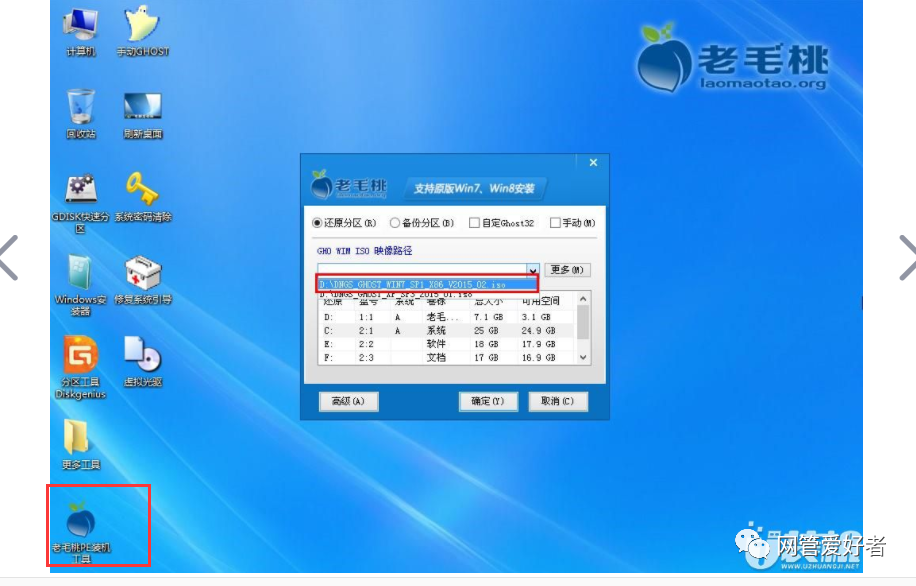Launch 修复系统引导 first-aid icon
This screenshot has width=916, height=586.
[x=143, y=280]
